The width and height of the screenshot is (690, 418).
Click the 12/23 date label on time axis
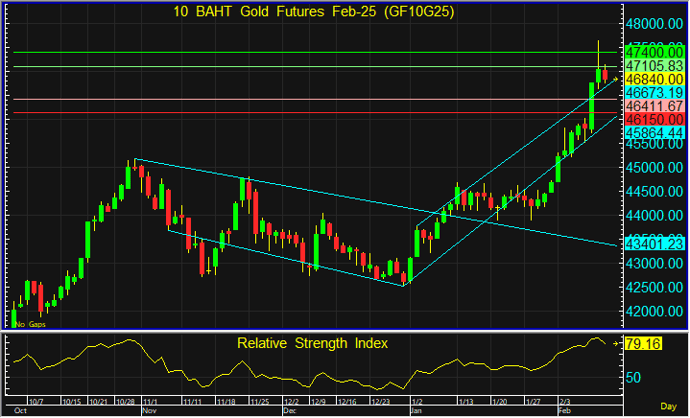380,402
